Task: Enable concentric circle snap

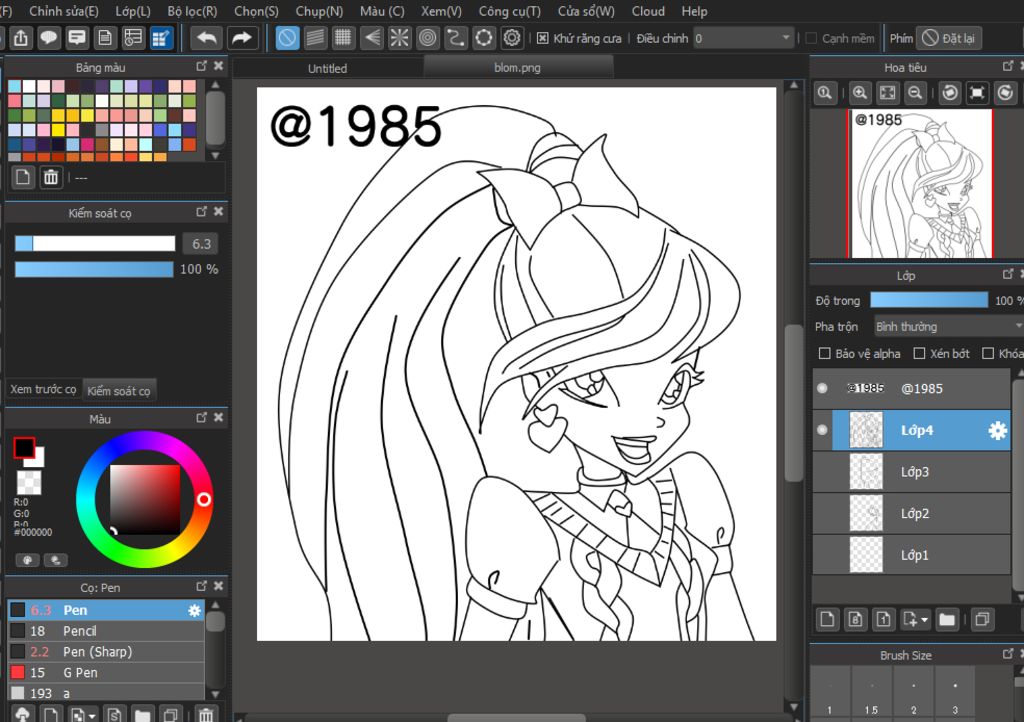Action: click(x=427, y=38)
